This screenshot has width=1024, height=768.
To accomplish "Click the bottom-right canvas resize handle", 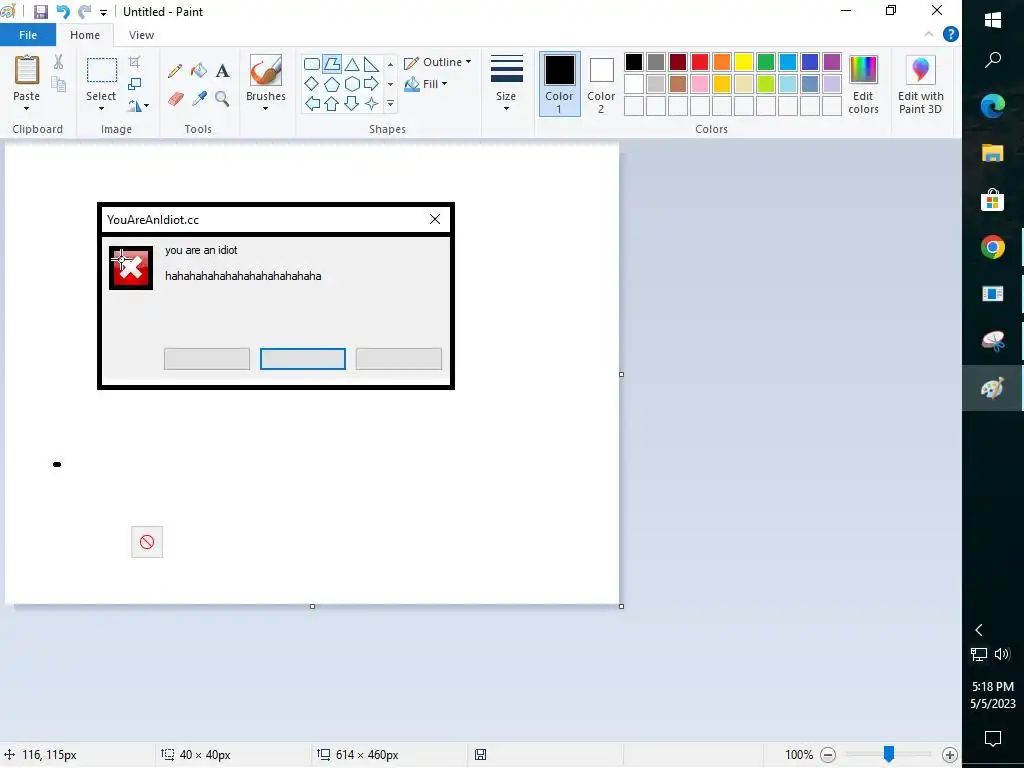I will [621, 606].
